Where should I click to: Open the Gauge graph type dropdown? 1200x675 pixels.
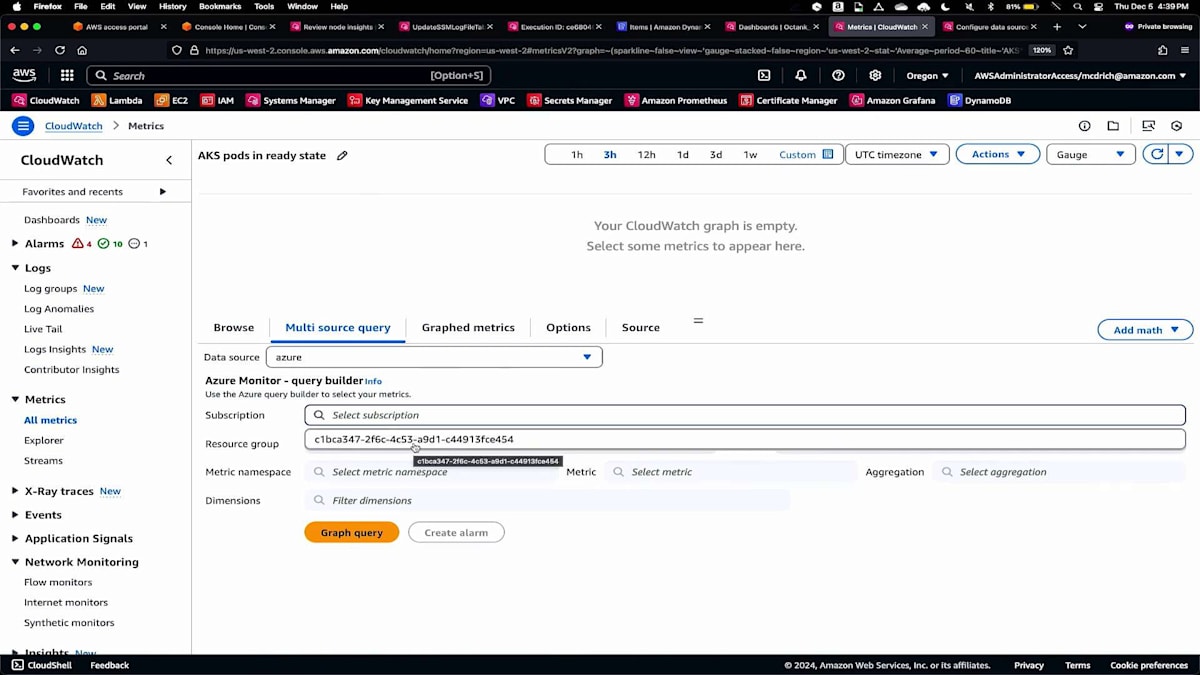(1091, 154)
